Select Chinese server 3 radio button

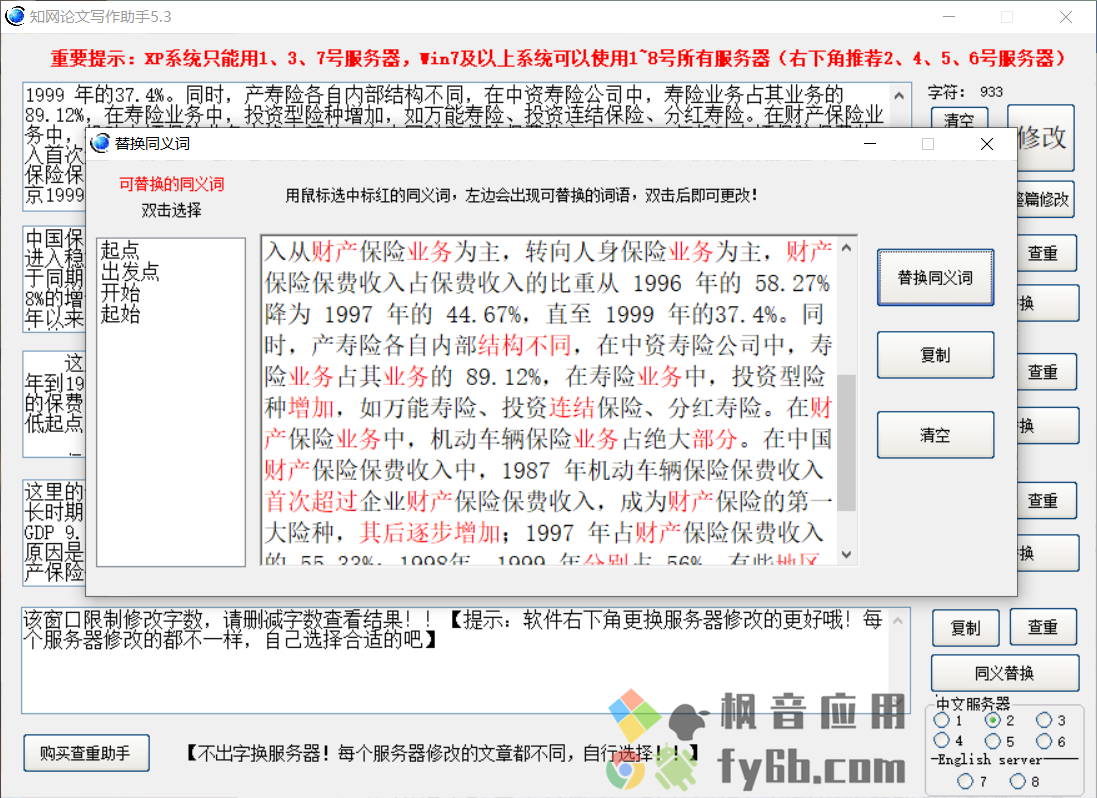click(x=1044, y=720)
